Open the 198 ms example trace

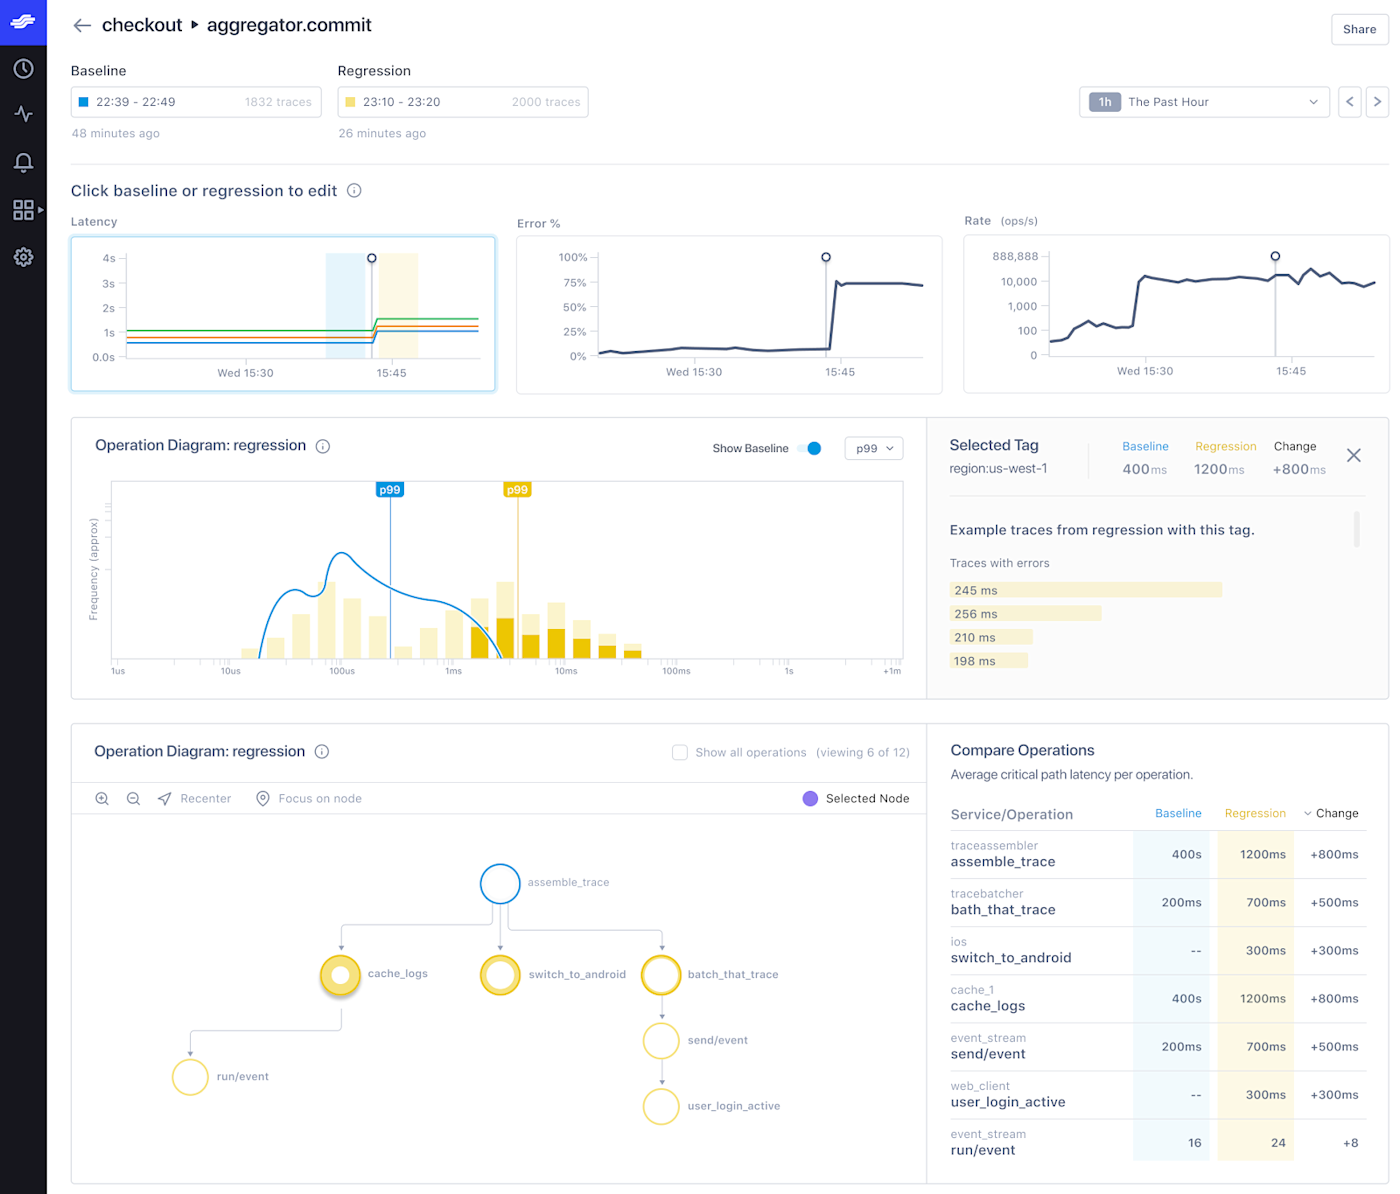pos(989,661)
